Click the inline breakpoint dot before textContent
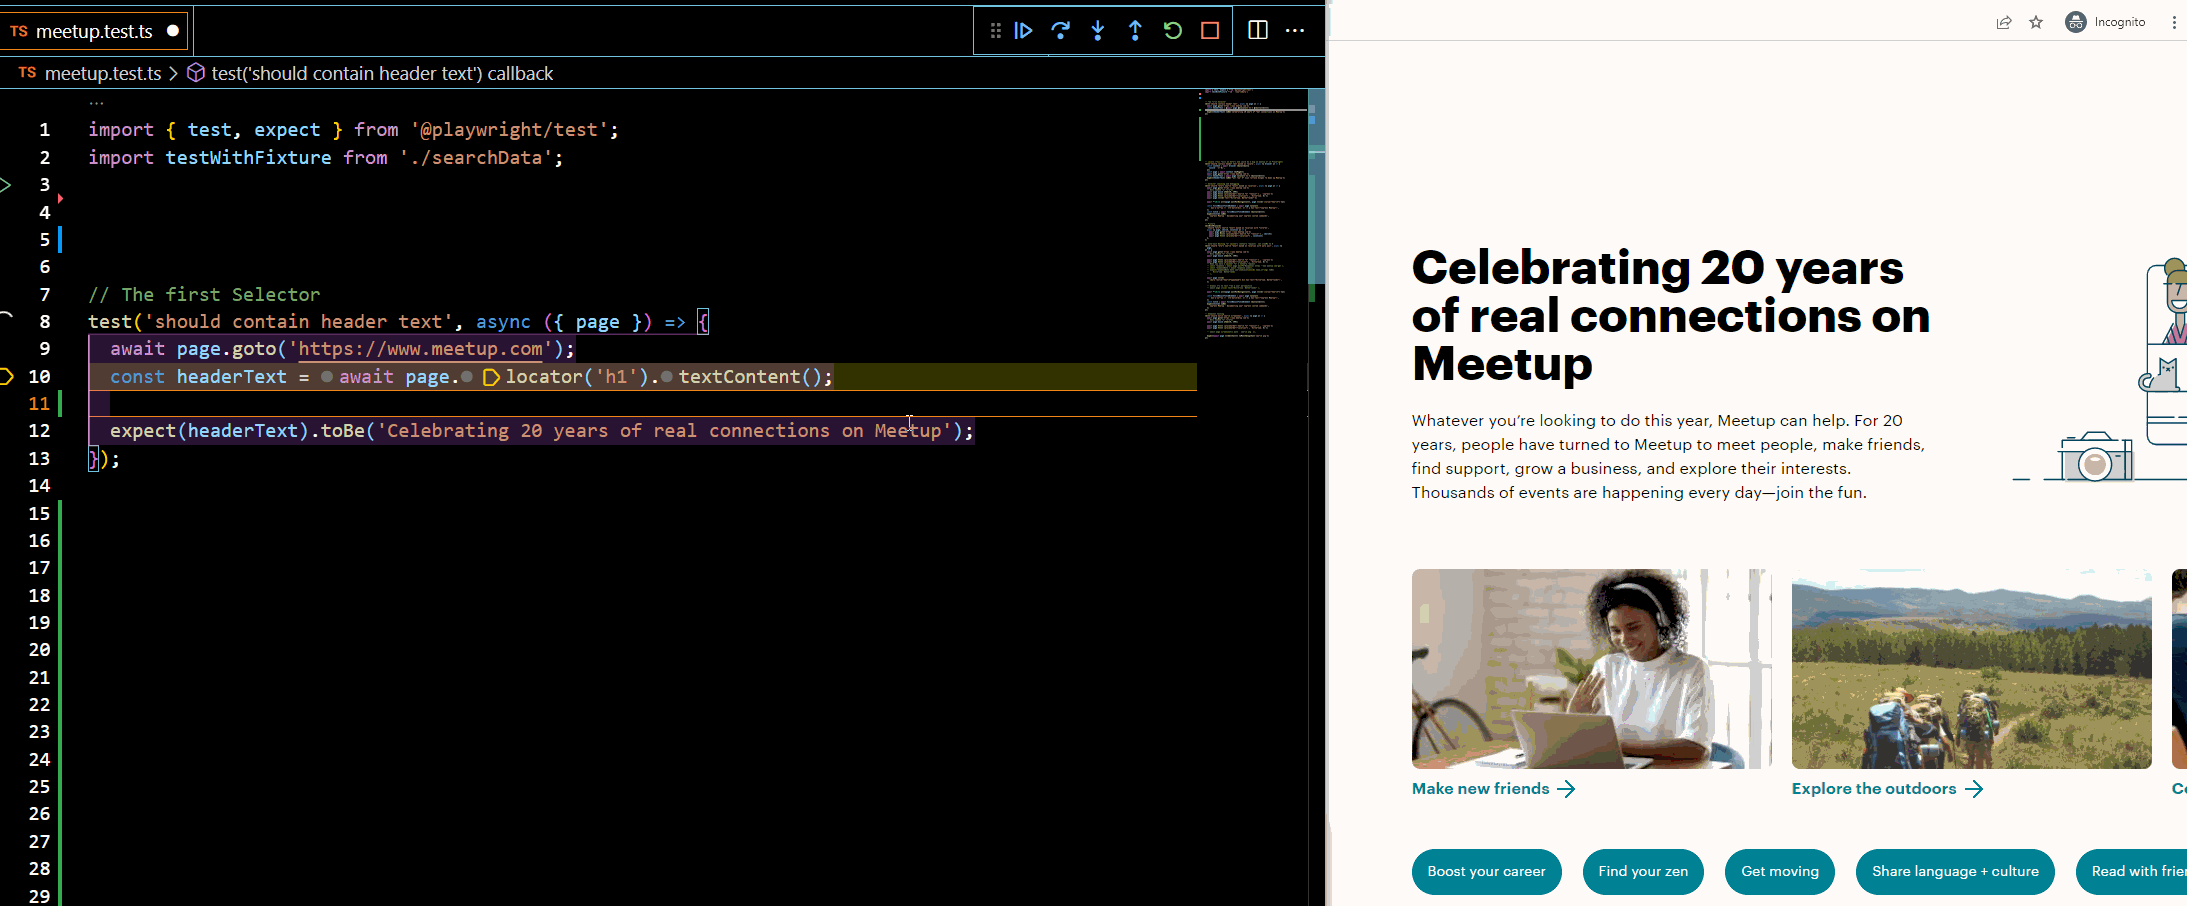The image size is (2187, 906). click(x=667, y=377)
